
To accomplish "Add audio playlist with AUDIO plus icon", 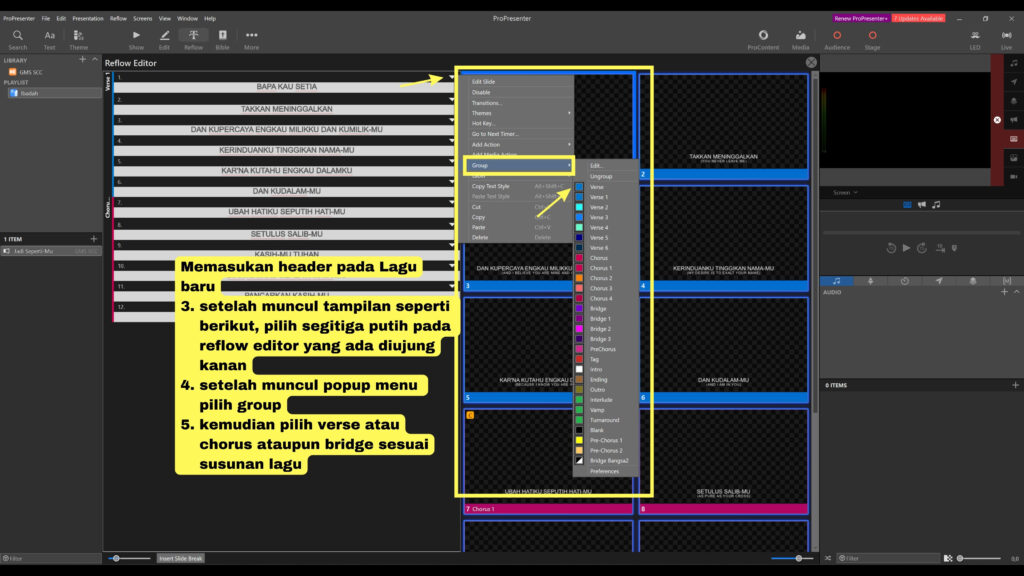I will click(1004, 292).
